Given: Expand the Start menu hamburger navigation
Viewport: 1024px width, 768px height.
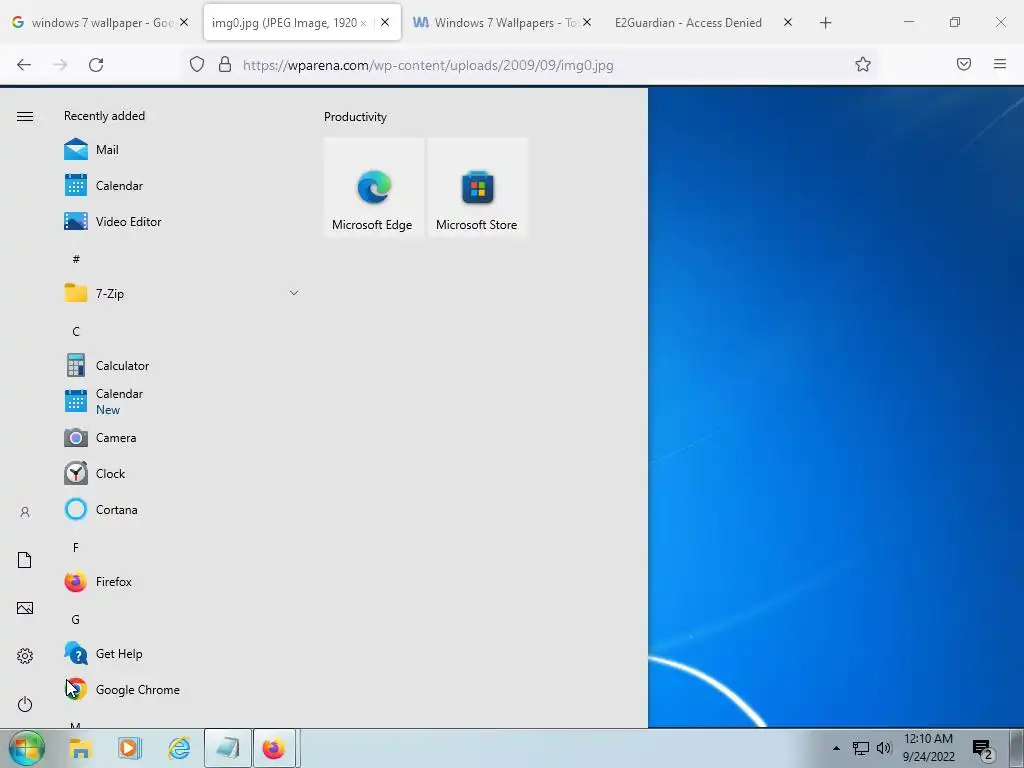Looking at the screenshot, I should 25,116.
